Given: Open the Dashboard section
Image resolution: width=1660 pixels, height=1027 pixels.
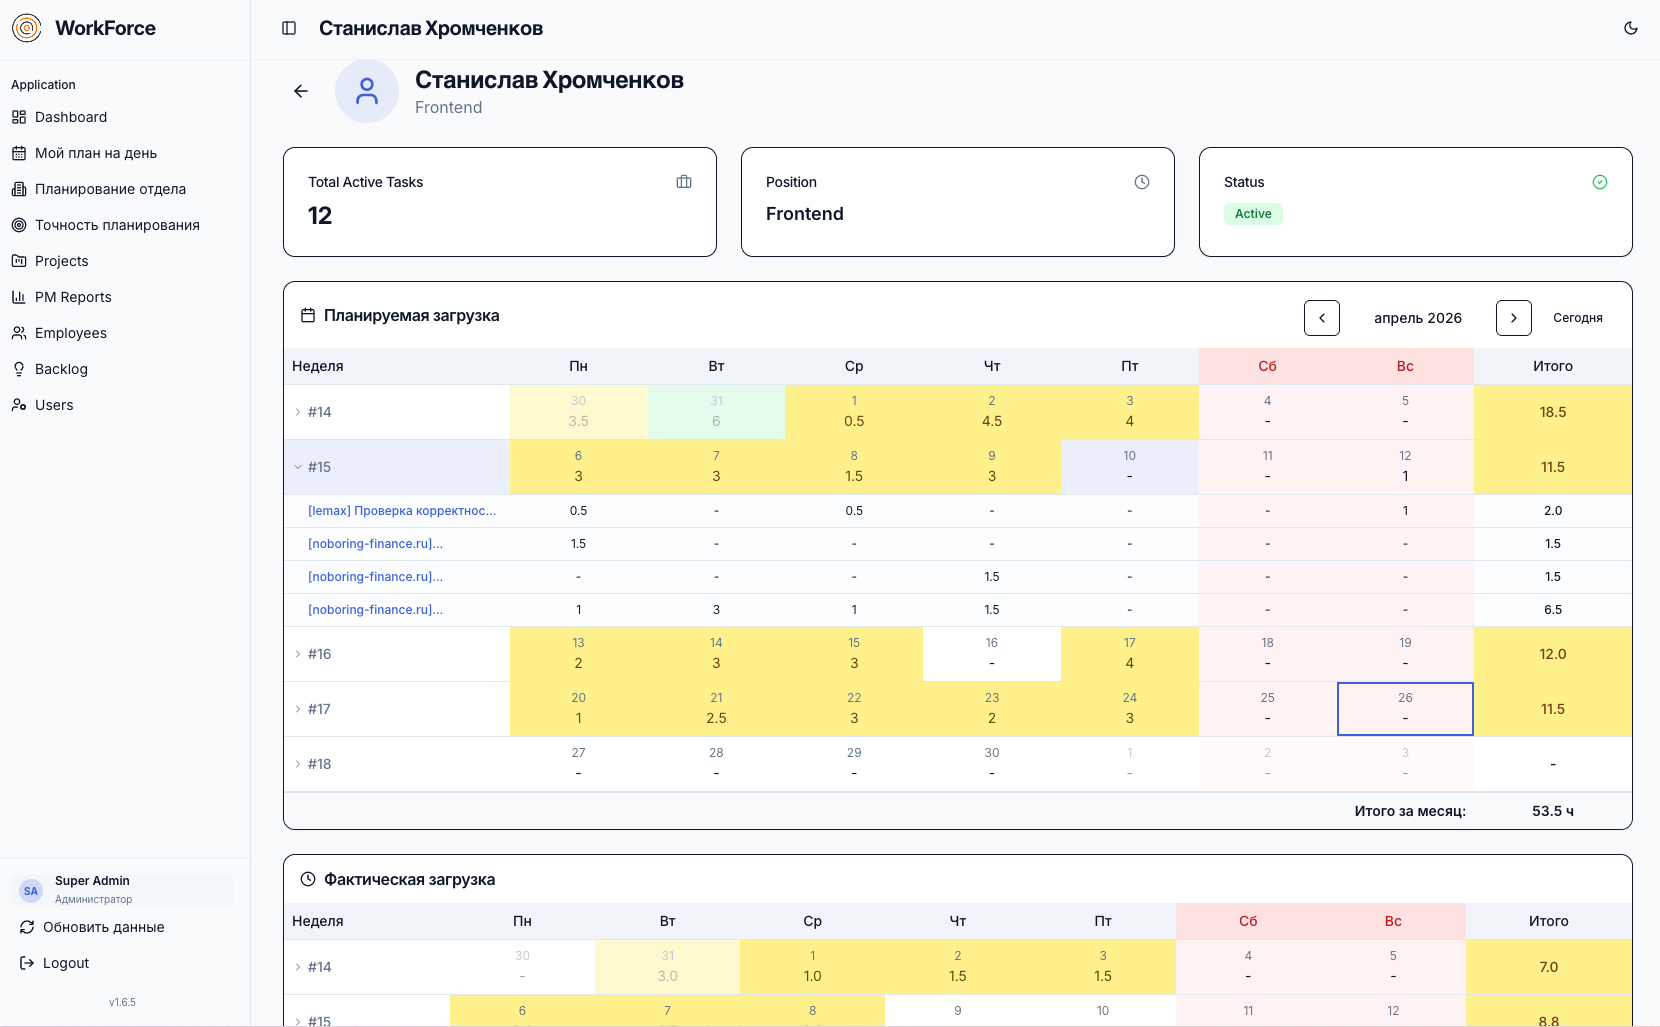Looking at the screenshot, I should coord(70,117).
